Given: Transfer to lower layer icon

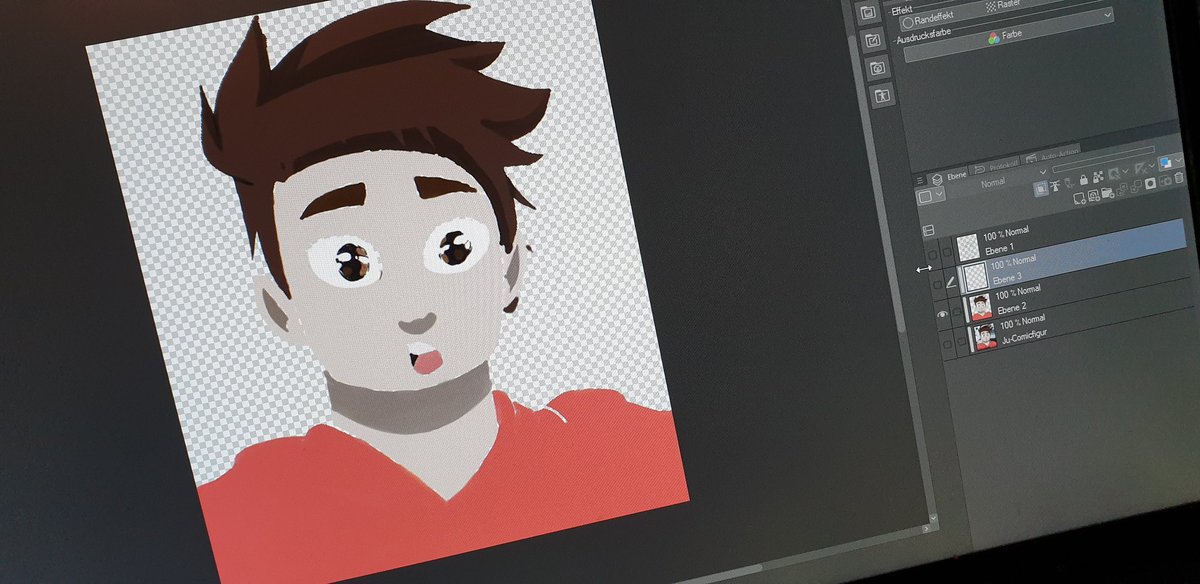Looking at the screenshot, I should (1122, 189).
